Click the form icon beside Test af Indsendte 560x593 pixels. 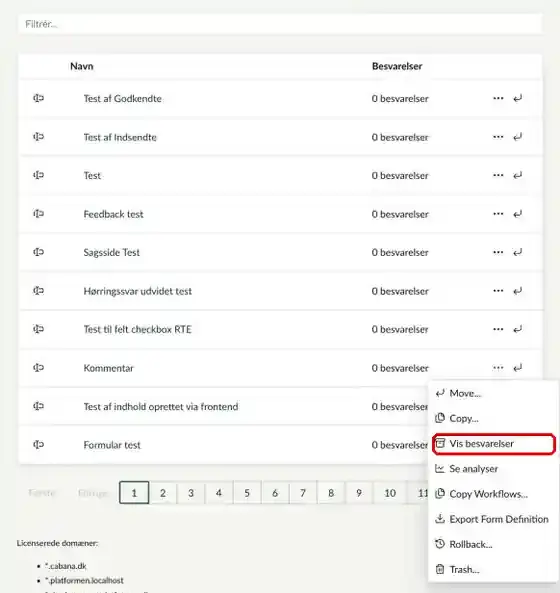pyautogui.click(x=38, y=137)
